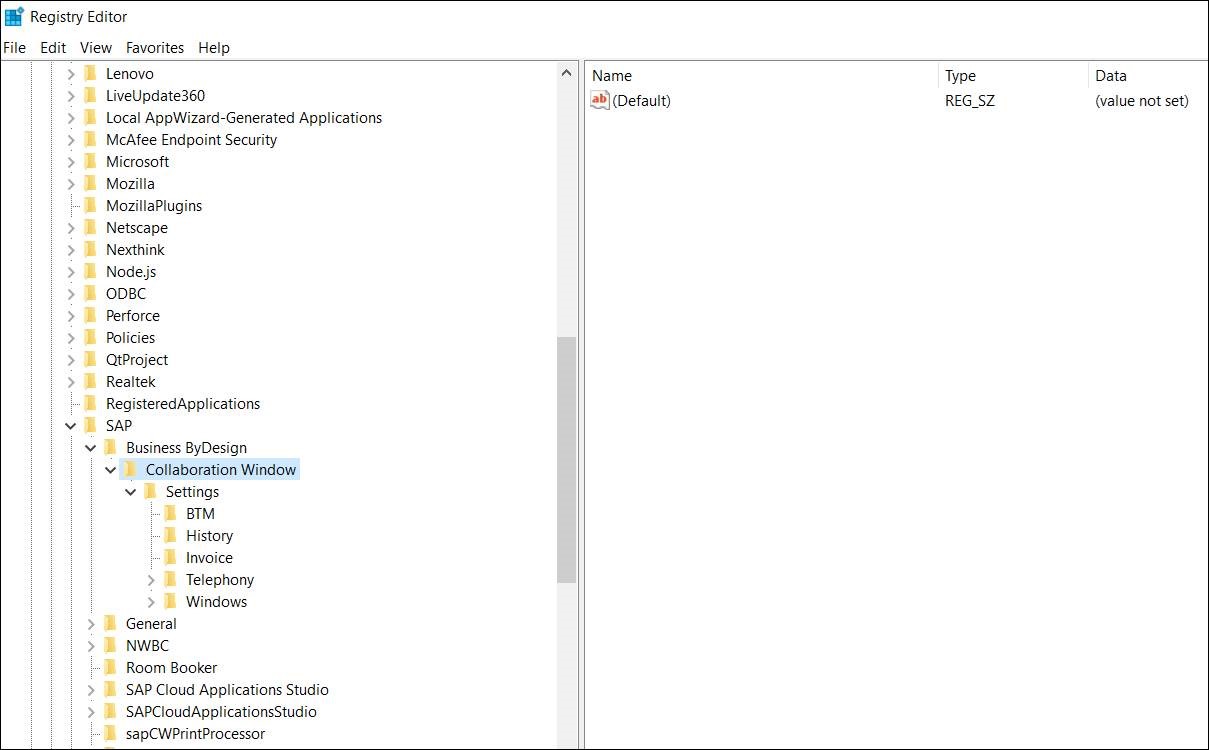Screen dimensions: 1209x750
Task: Expand the Telephony key
Action: (151, 579)
